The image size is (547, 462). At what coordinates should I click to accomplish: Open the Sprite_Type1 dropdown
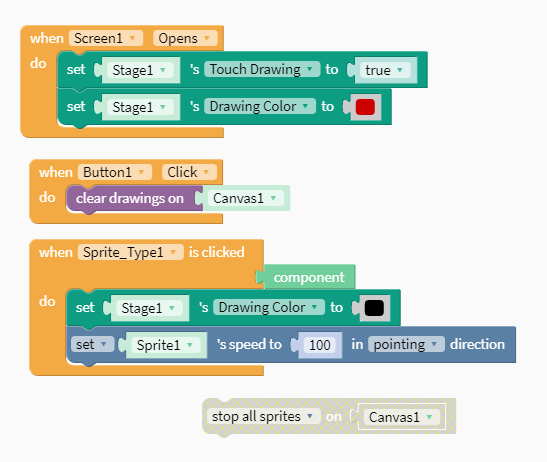130,252
